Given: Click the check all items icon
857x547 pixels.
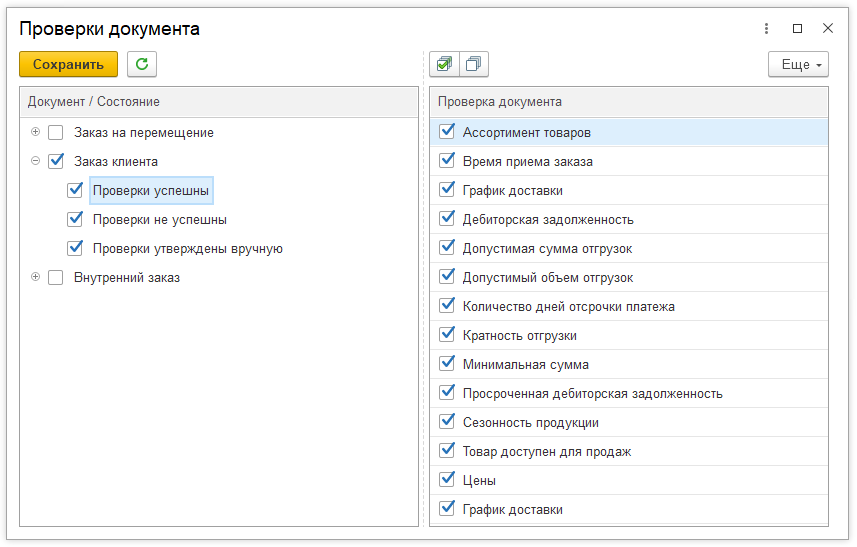Looking at the screenshot, I should tap(444, 64).
